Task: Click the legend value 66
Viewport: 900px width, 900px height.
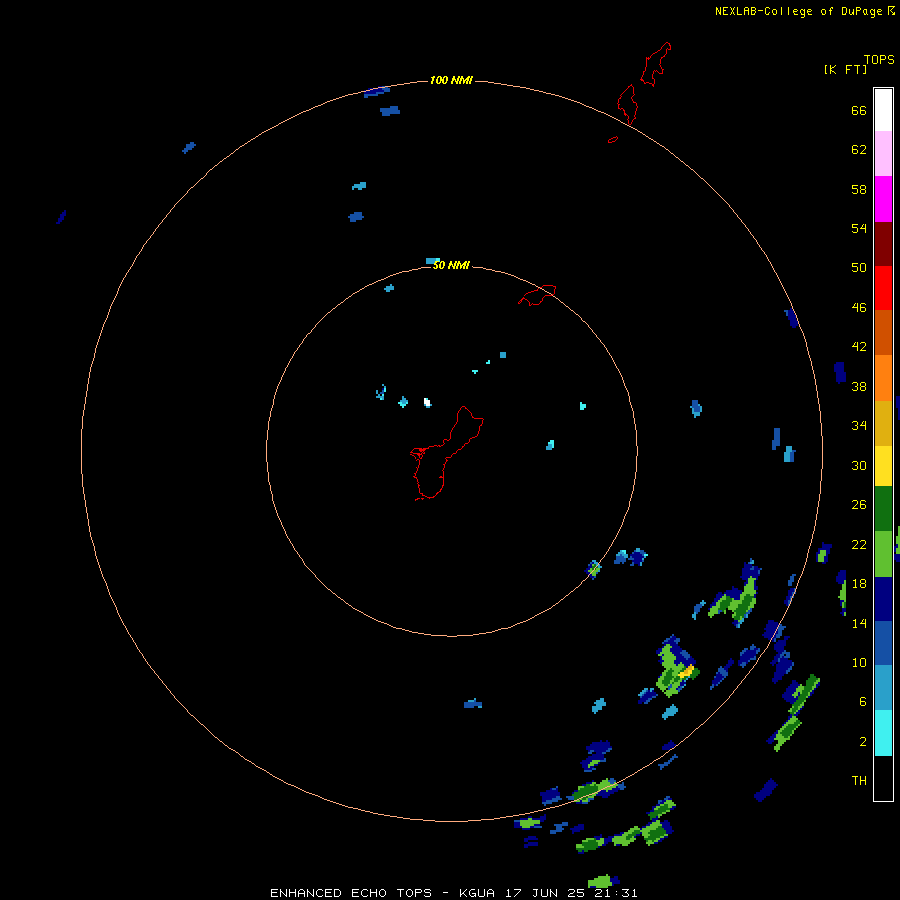Action: click(x=859, y=111)
